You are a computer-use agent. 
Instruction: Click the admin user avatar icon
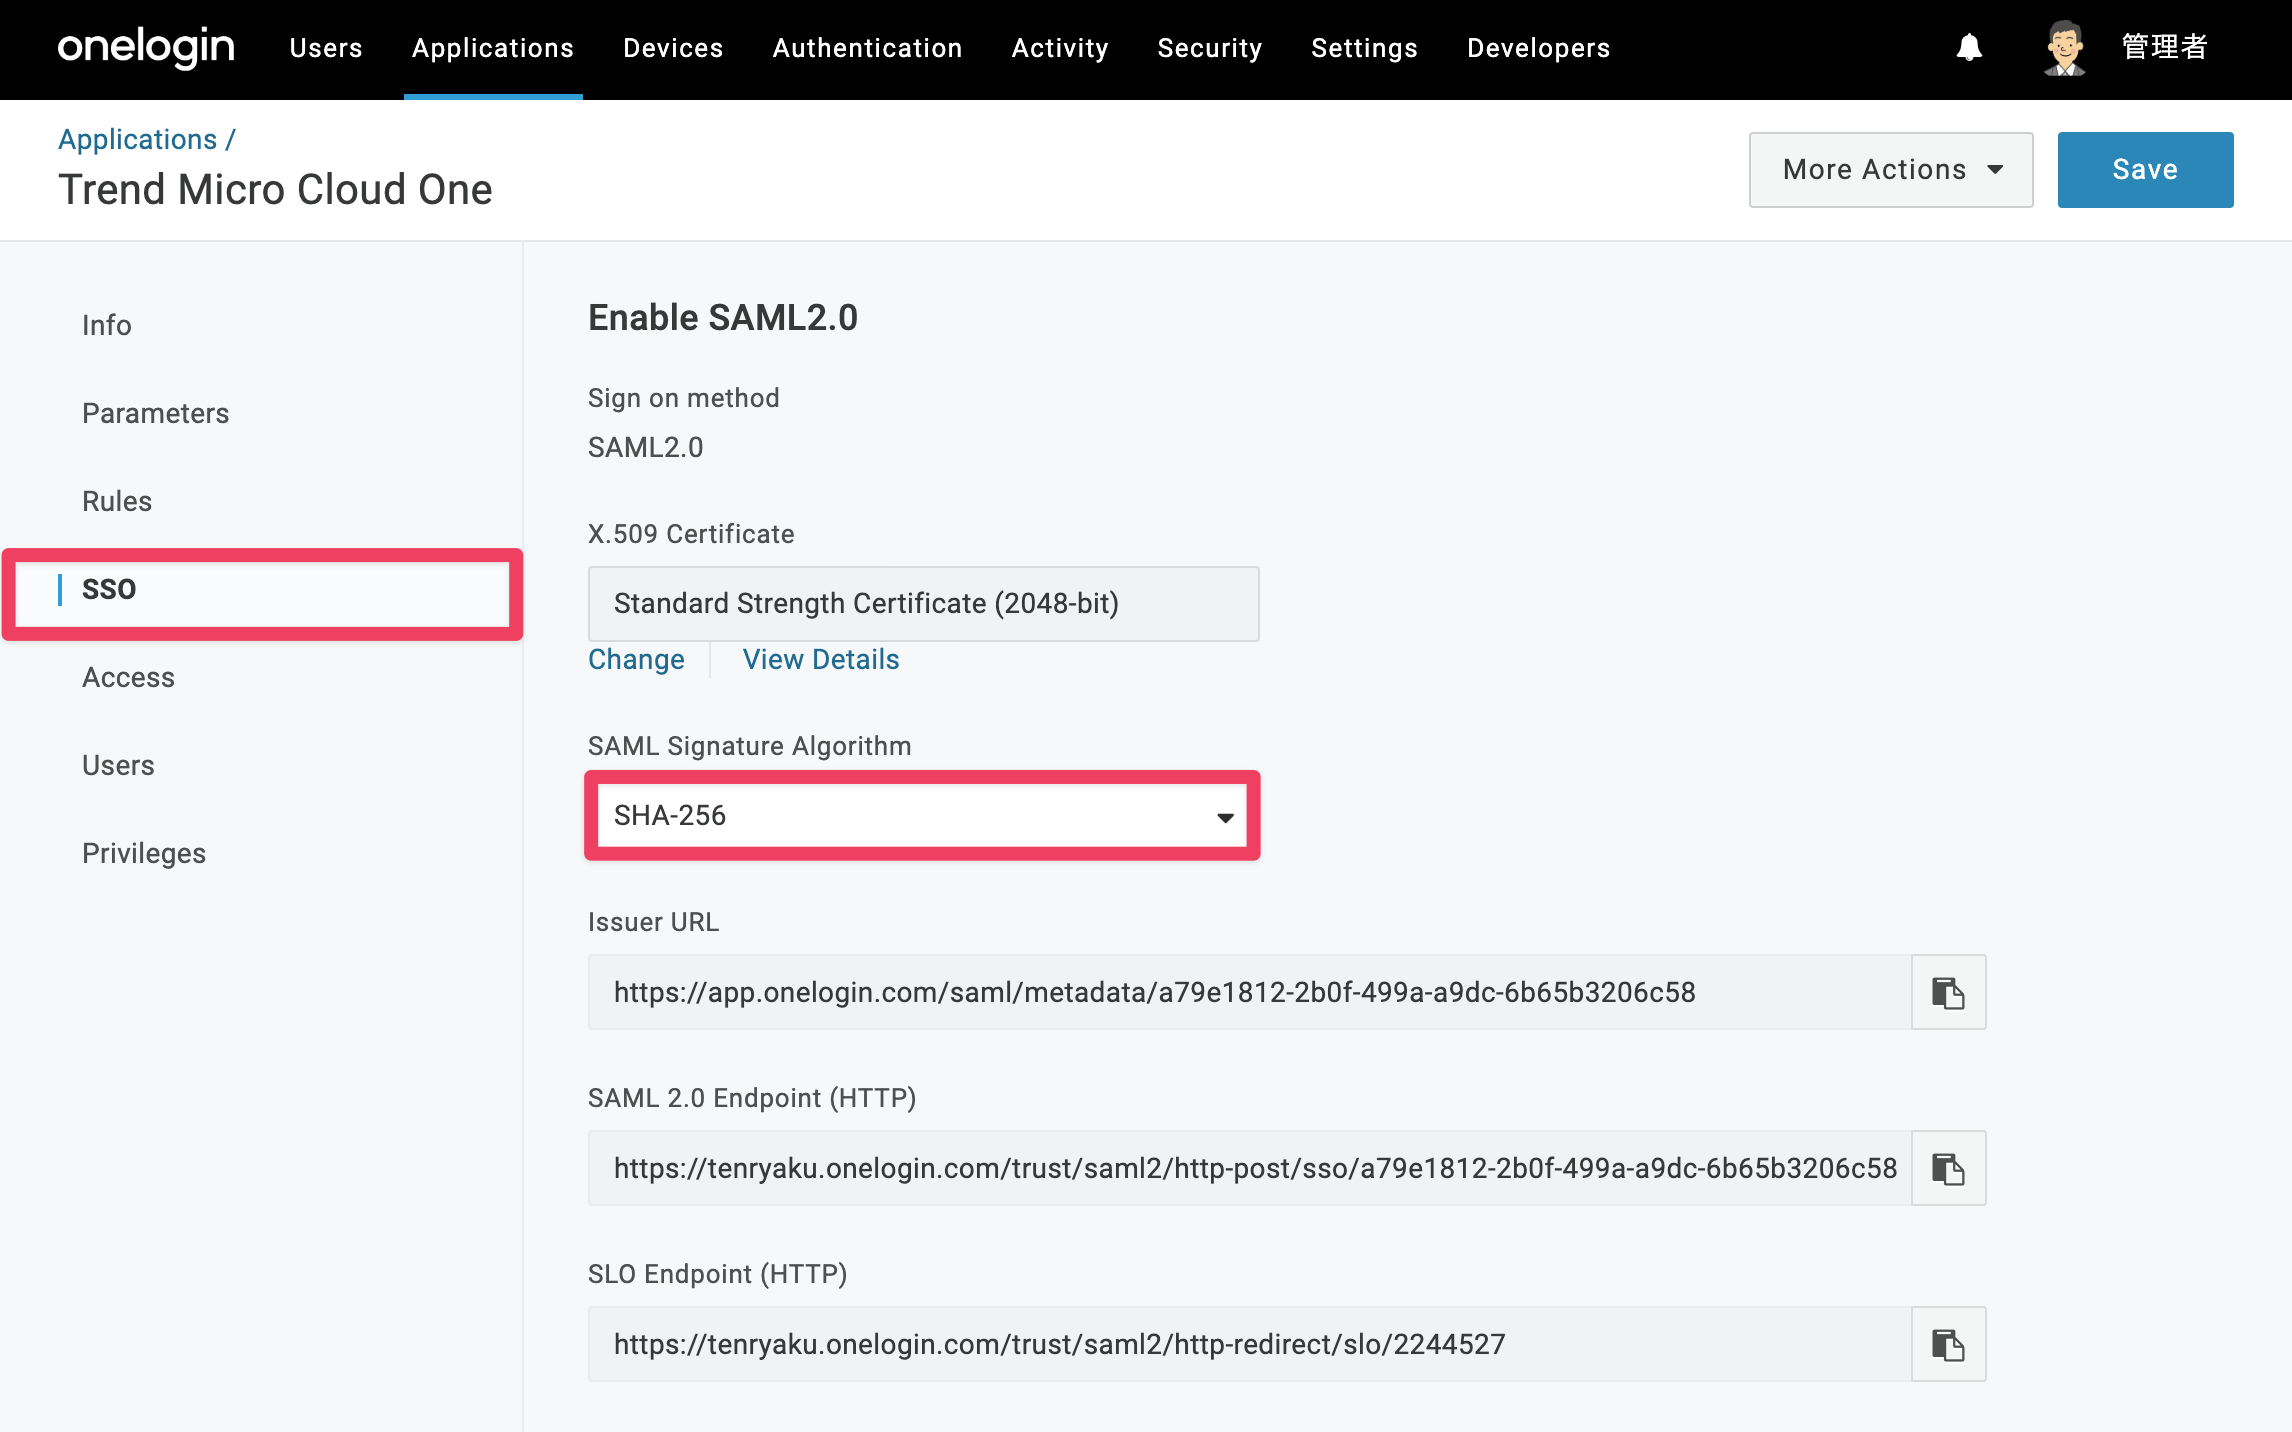click(2064, 47)
